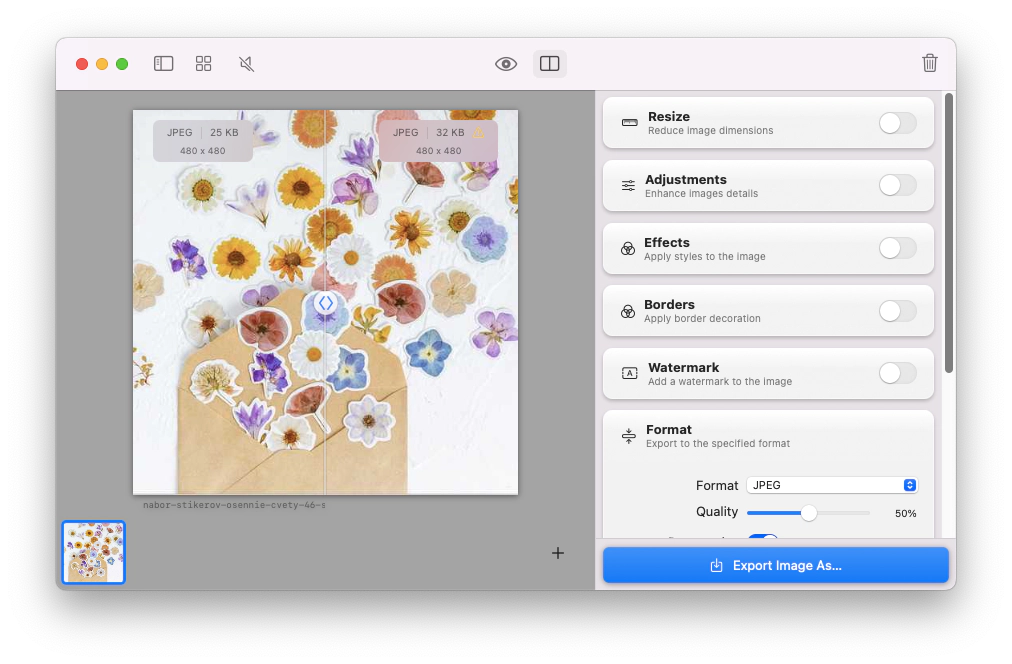Click the Format section header
Screen dimensions: 1012x664
(x=669, y=430)
